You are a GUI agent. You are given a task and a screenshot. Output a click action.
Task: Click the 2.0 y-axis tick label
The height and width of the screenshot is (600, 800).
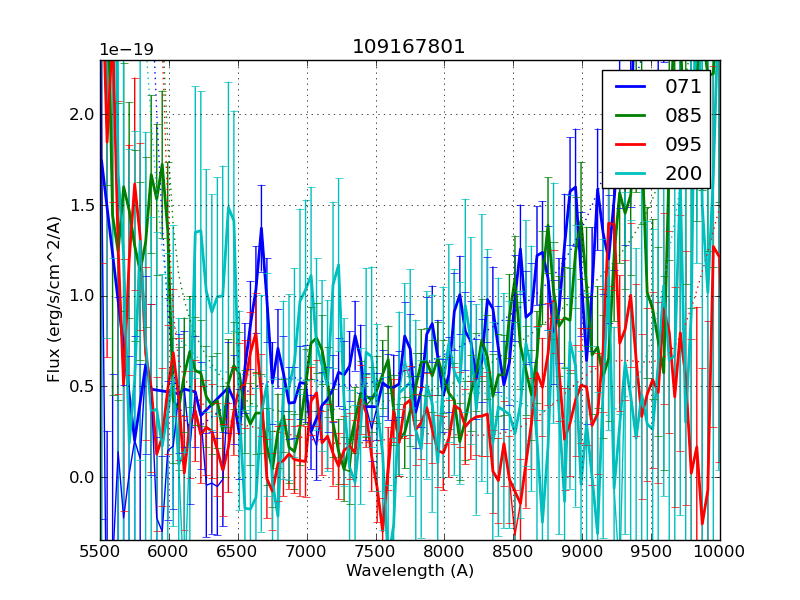[x=83, y=115]
